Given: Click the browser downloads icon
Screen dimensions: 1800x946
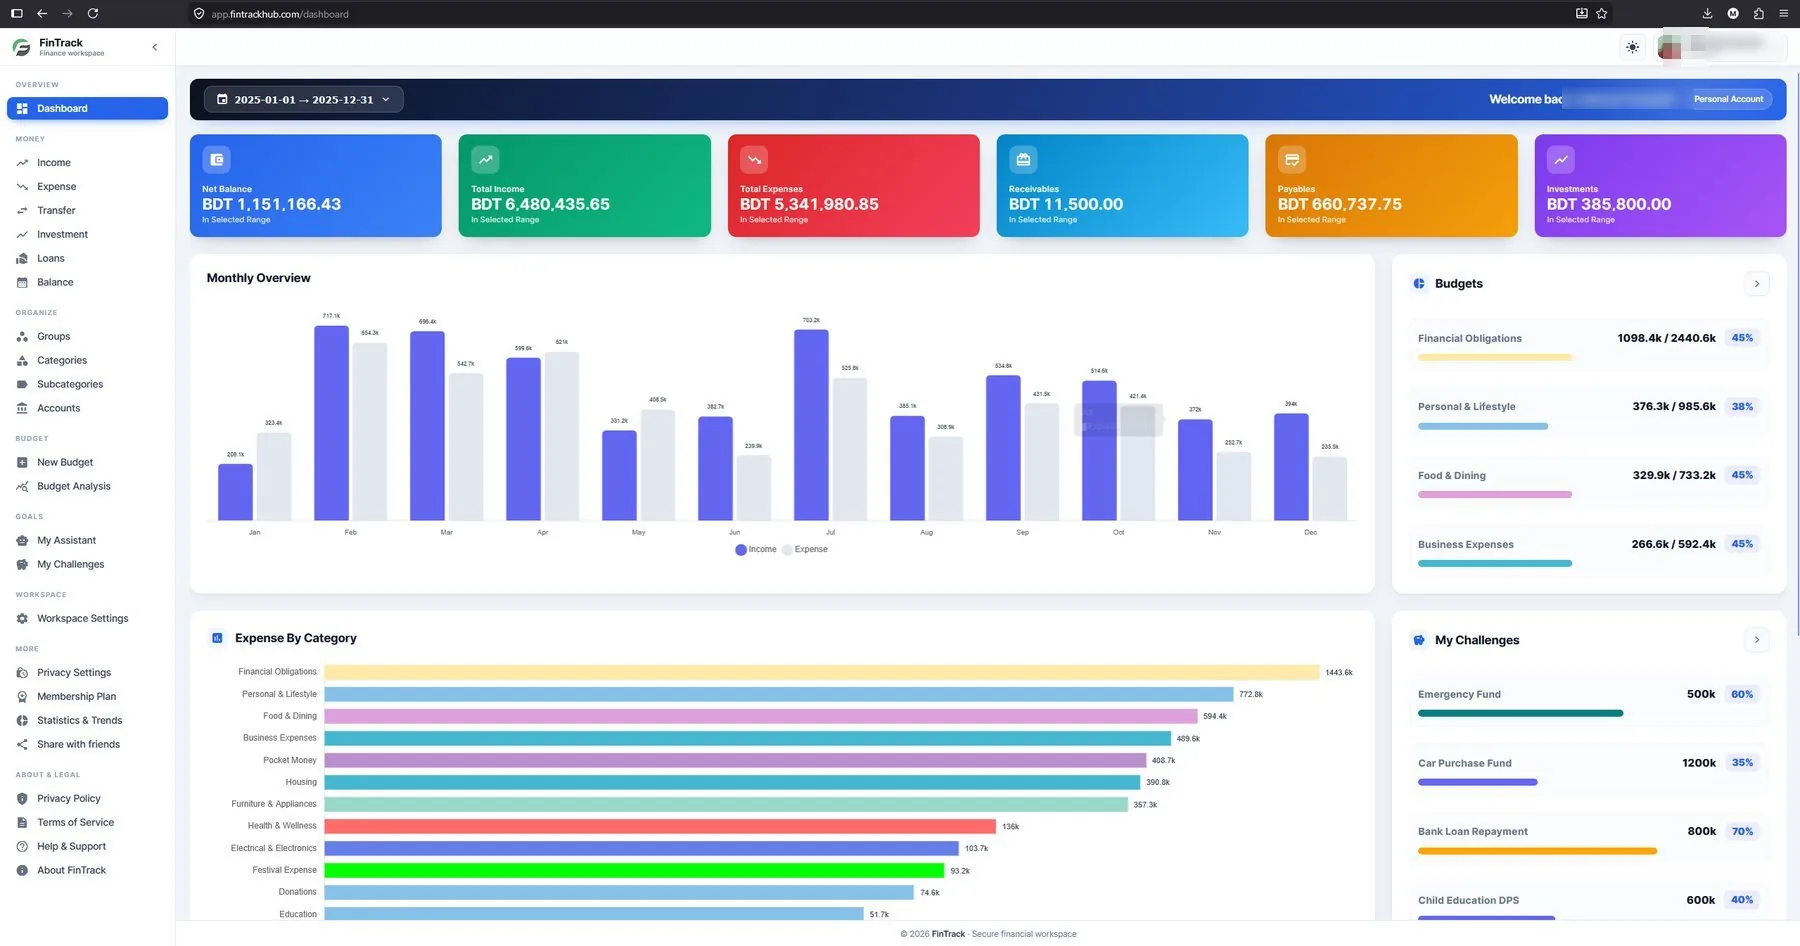Looking at the screenshot, I should point(1707,13).
